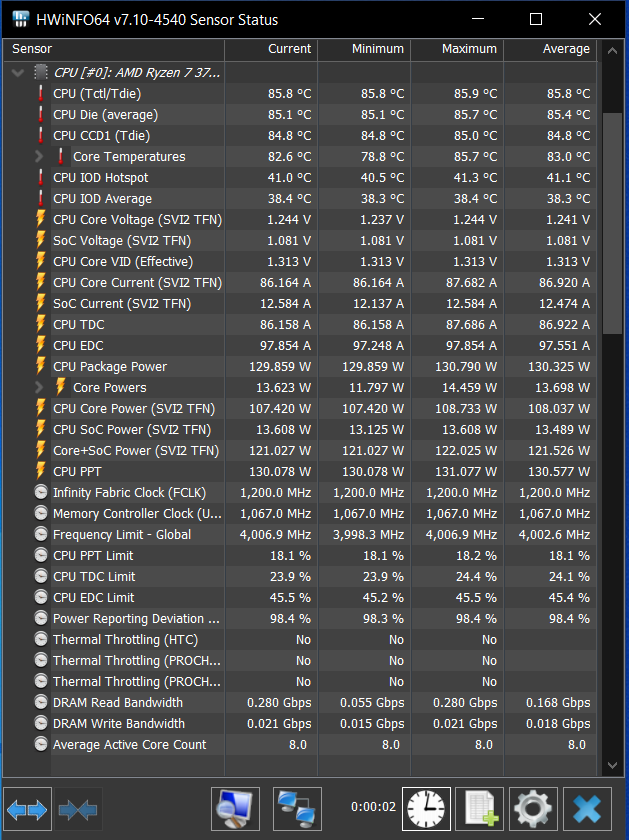Select the CPU EDC row label
The height and width of the screenshot is (840, 629).
(78, 346)
